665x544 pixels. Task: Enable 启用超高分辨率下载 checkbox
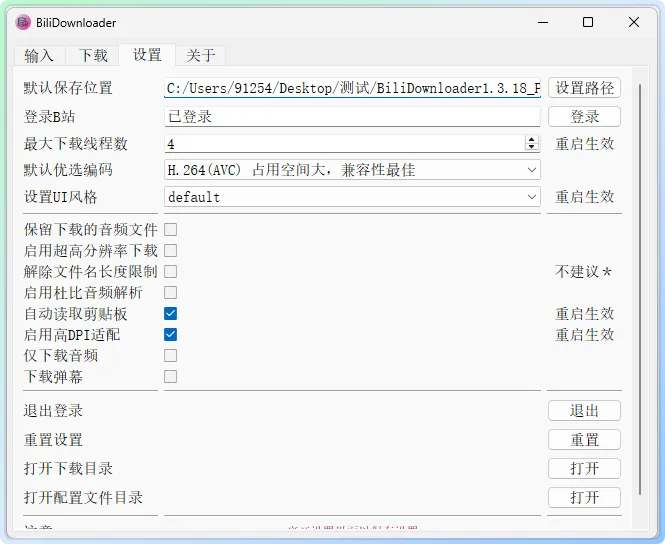point(170,251)
